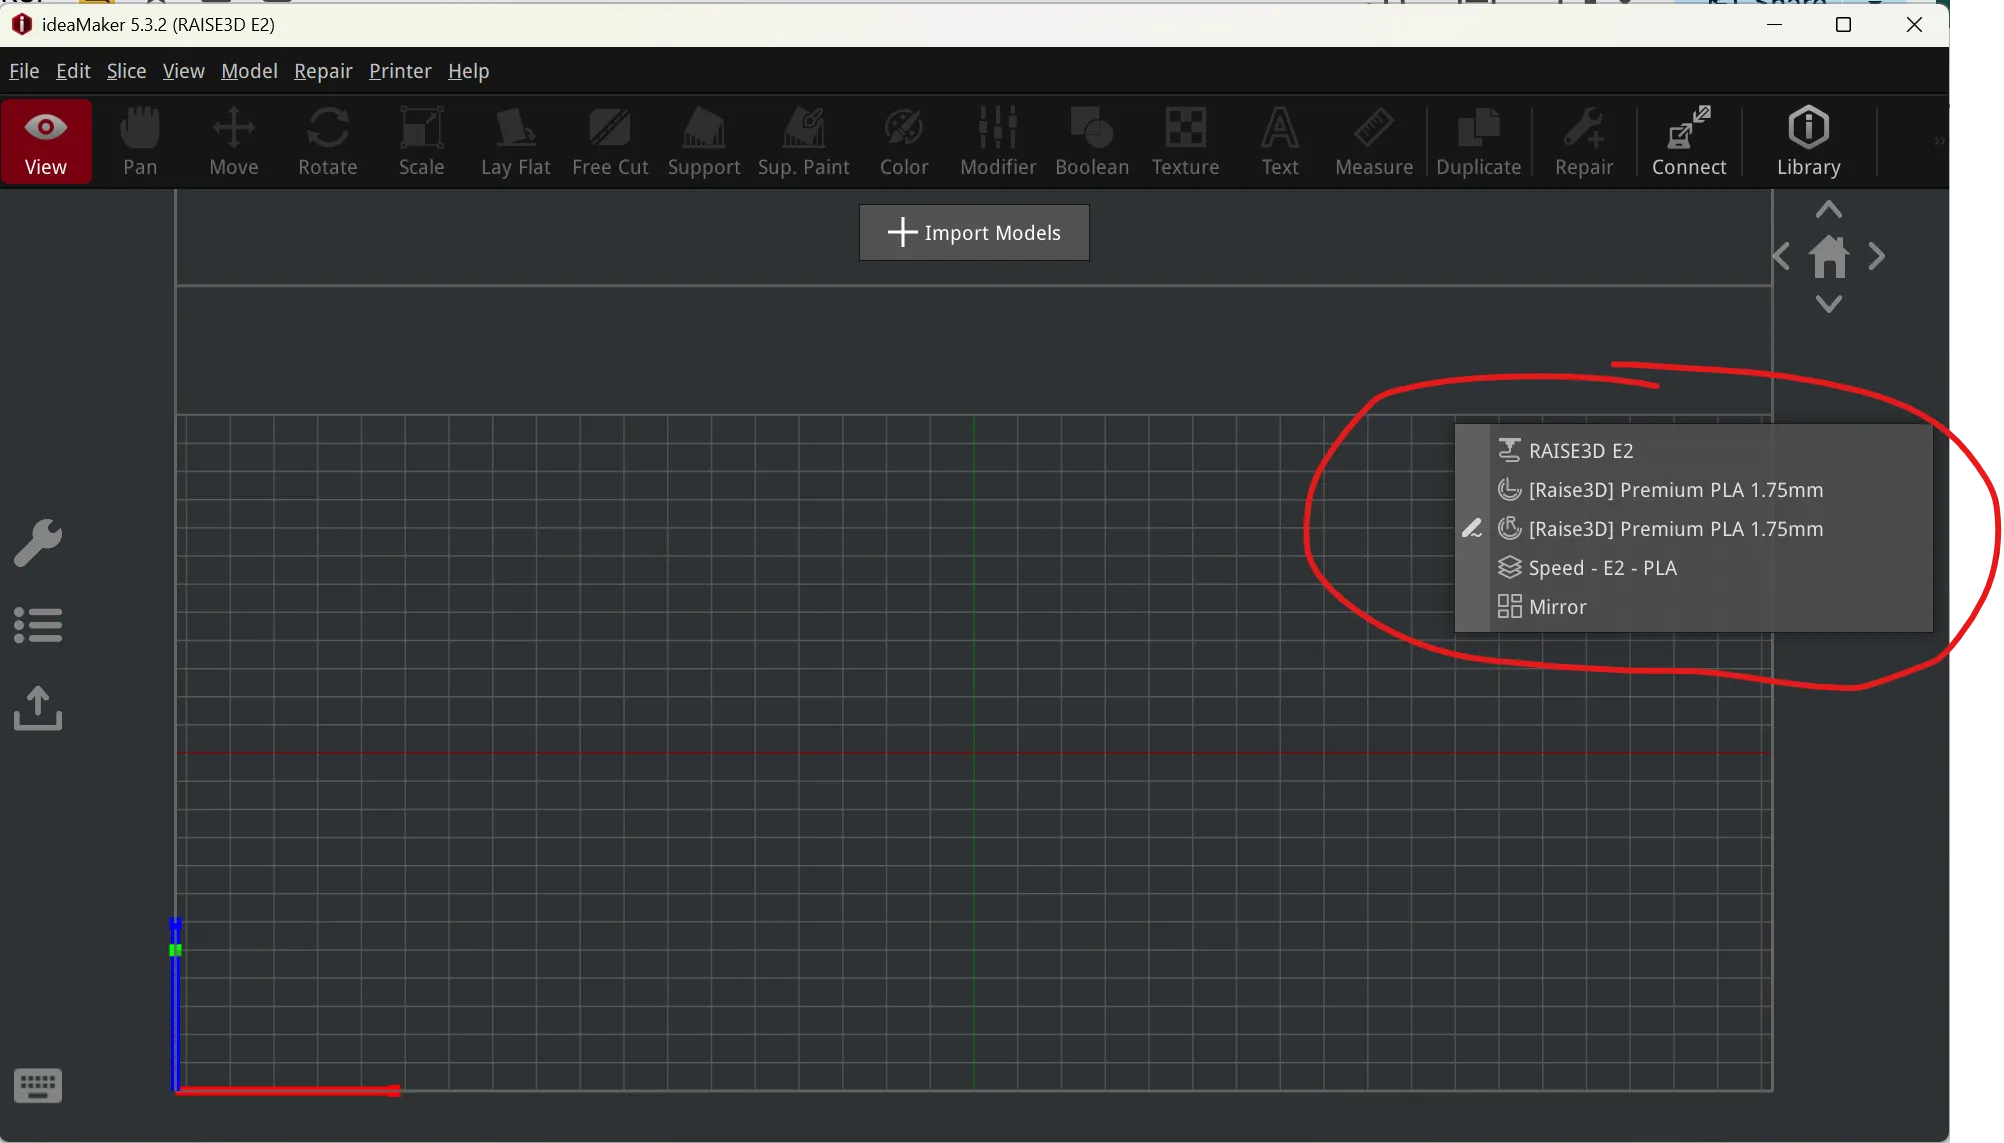
Task: Close the ideaMaker window
Action: 1914,25
